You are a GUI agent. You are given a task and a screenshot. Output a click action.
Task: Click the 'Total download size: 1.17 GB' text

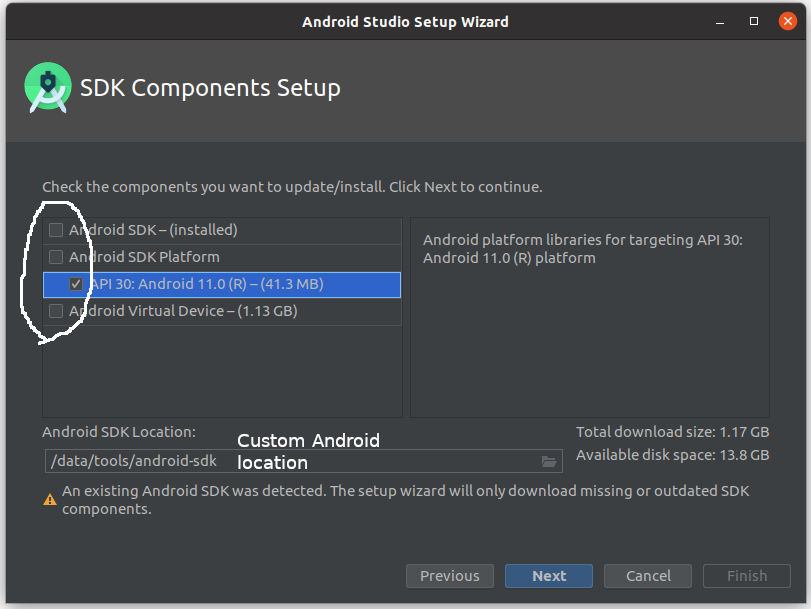(672, 432)
